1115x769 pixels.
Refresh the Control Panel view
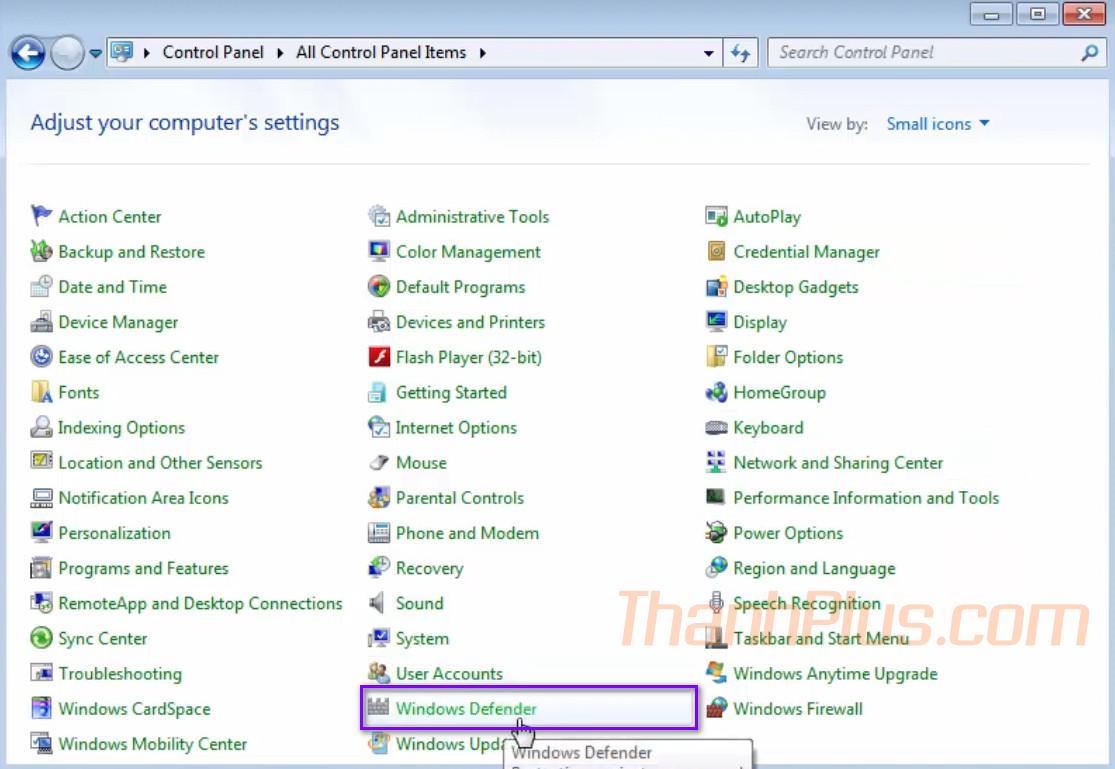click(740, 53)
